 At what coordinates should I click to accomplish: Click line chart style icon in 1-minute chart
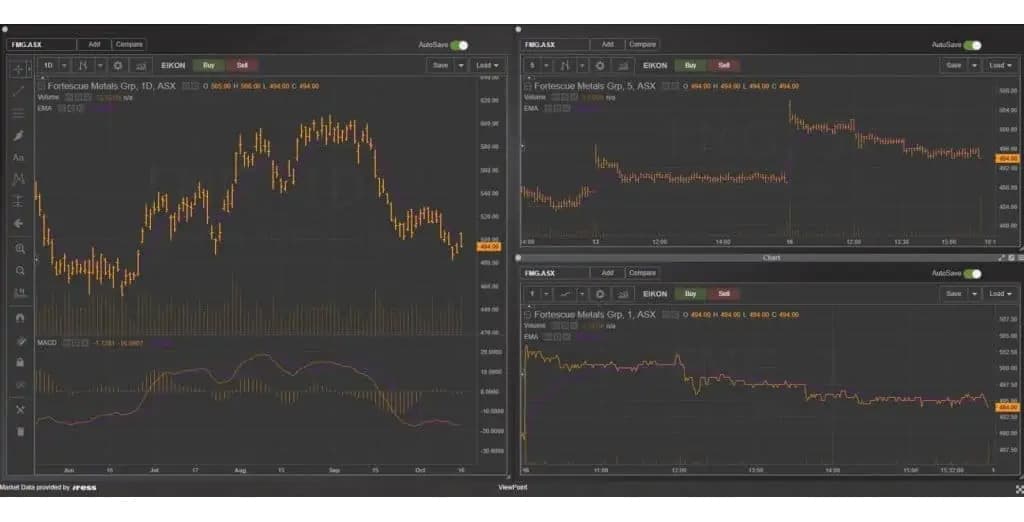565,294
